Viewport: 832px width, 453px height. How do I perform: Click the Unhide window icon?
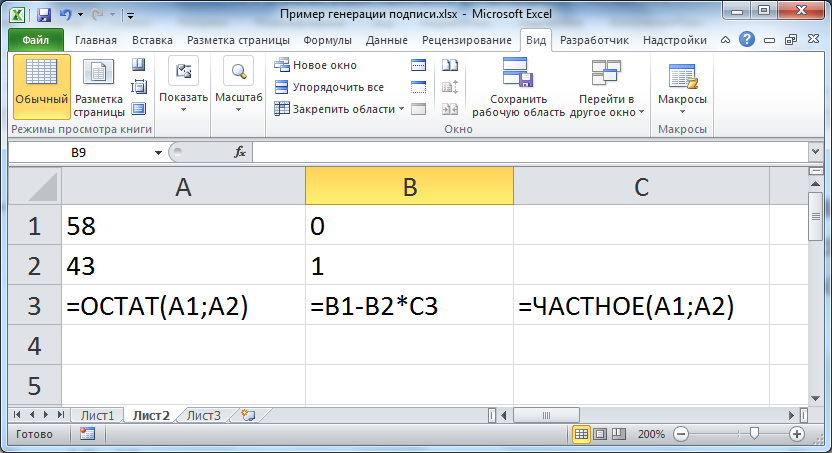point(419,109)
